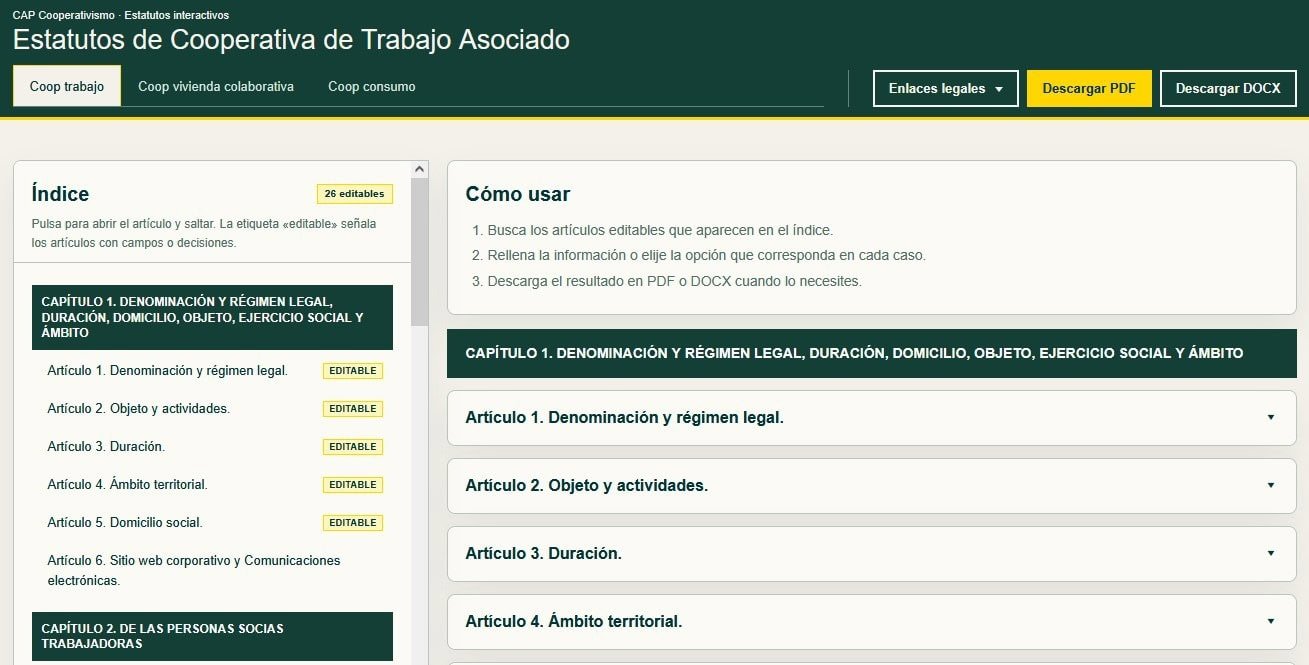Click the Cómo usar heading
This screenshot has height=665, width=1309.
[x=518, y=194]
